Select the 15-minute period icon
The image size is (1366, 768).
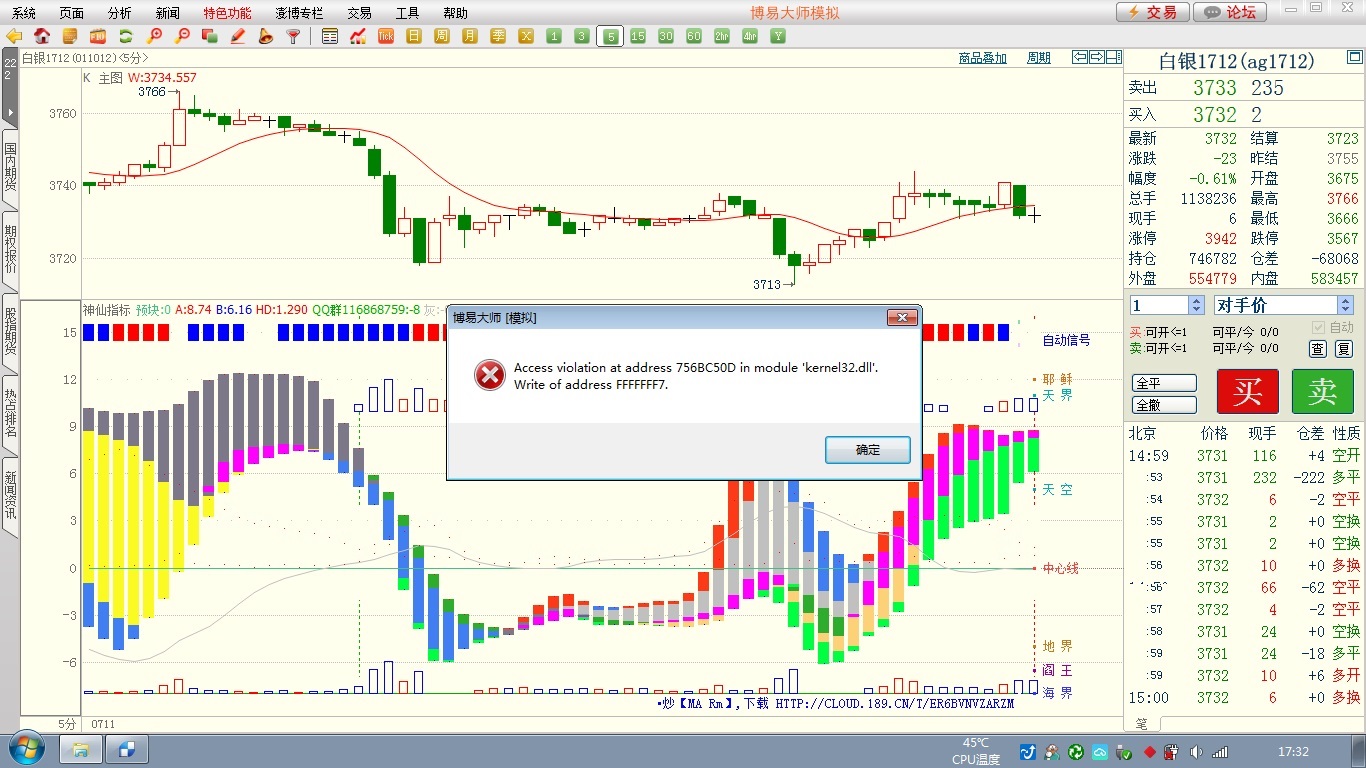pos(638,36)
